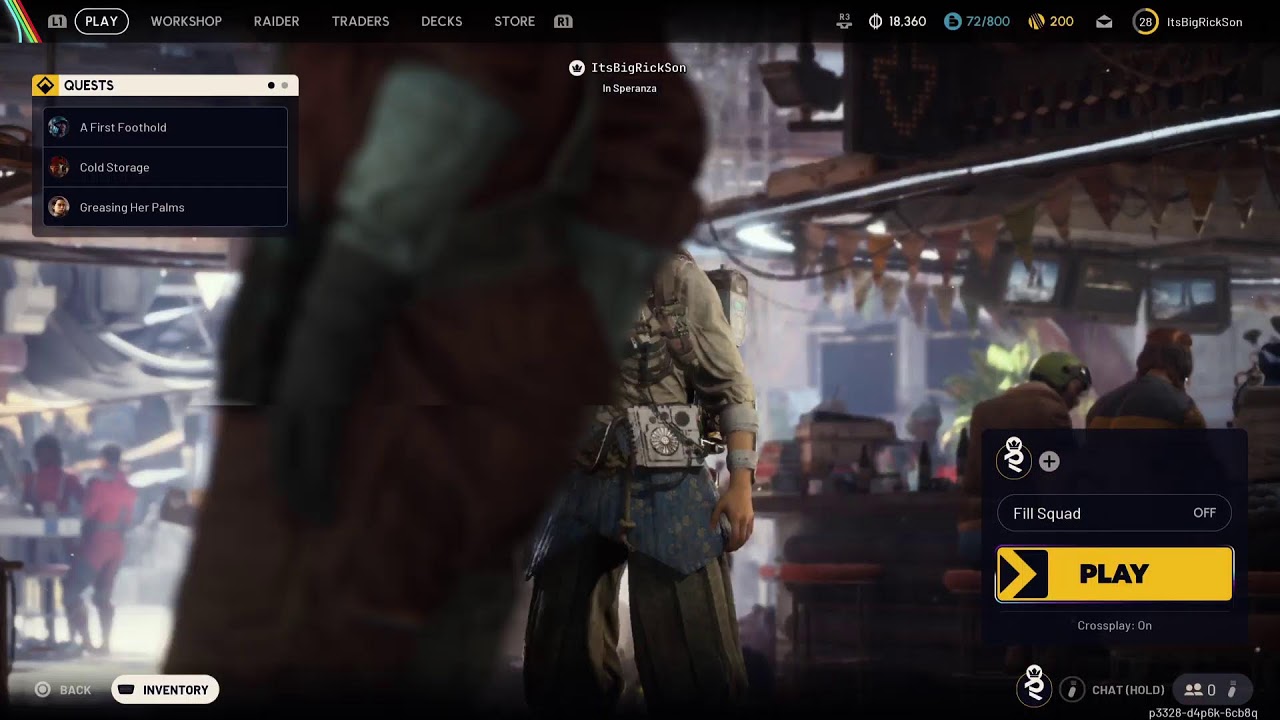Click the 200 gold balance
1280x720 pixels.
pyautogui.click(x=1062, y=21)
